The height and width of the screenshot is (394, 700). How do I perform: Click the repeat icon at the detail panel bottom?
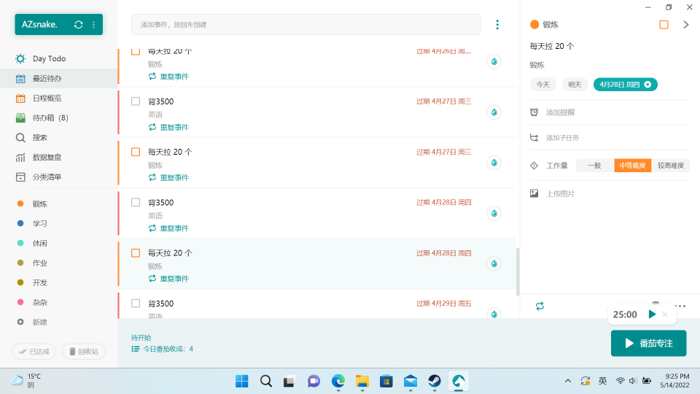click(540, 306)
